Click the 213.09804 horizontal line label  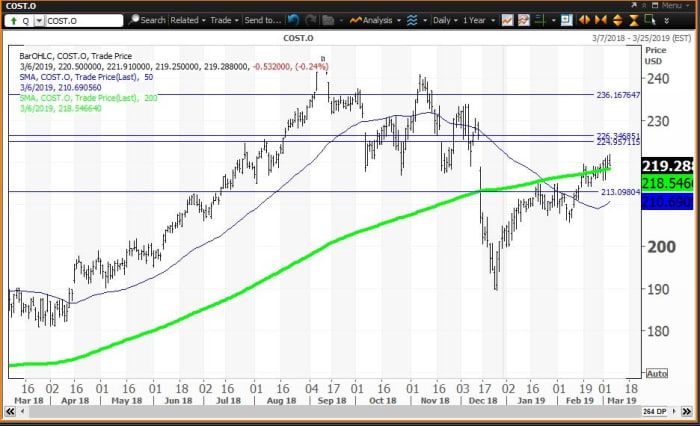621,192
